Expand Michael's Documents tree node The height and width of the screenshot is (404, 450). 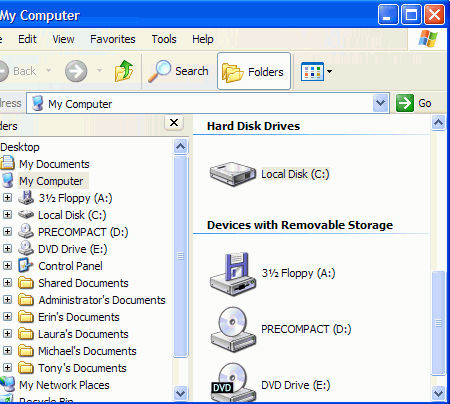click(x=7, y=351)
